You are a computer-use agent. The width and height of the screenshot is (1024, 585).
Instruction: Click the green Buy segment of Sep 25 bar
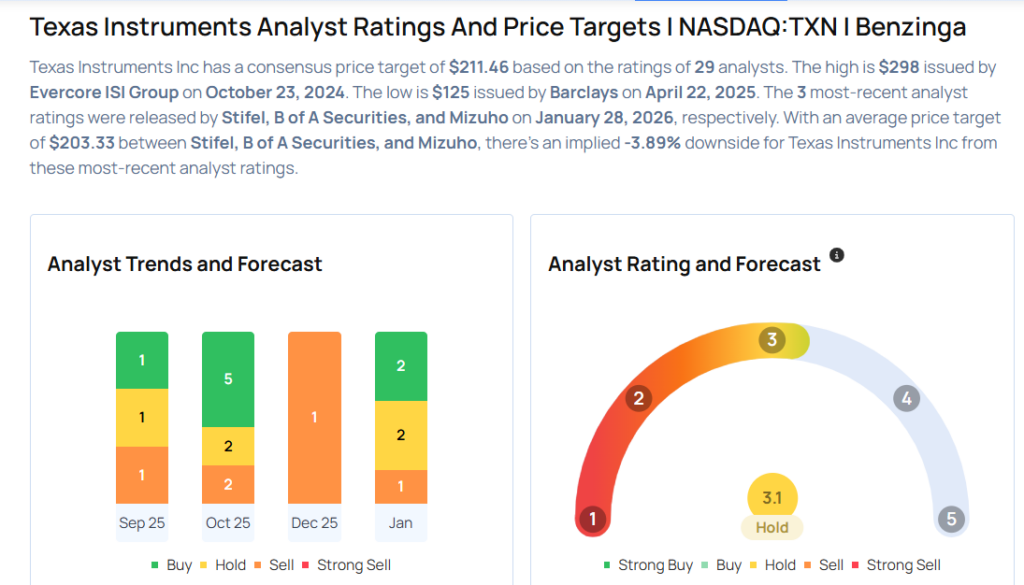(142, 360)
